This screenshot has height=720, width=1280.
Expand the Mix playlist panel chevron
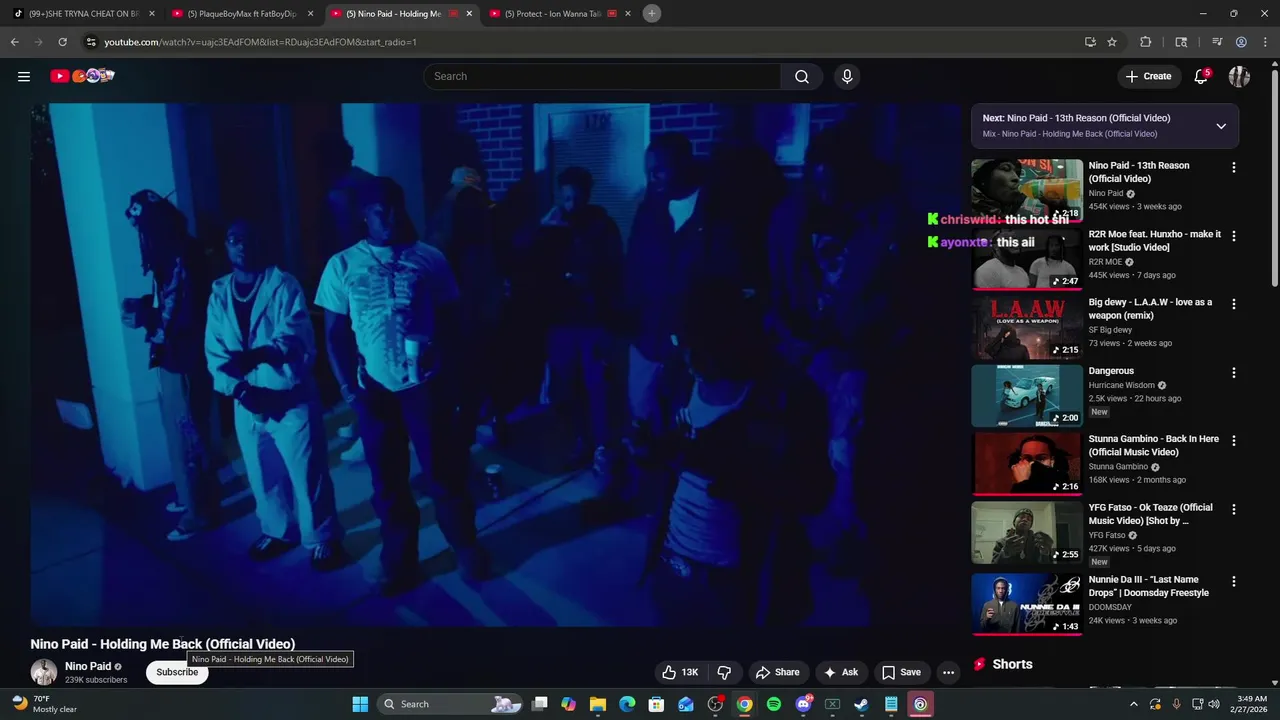click(1221, 126)
